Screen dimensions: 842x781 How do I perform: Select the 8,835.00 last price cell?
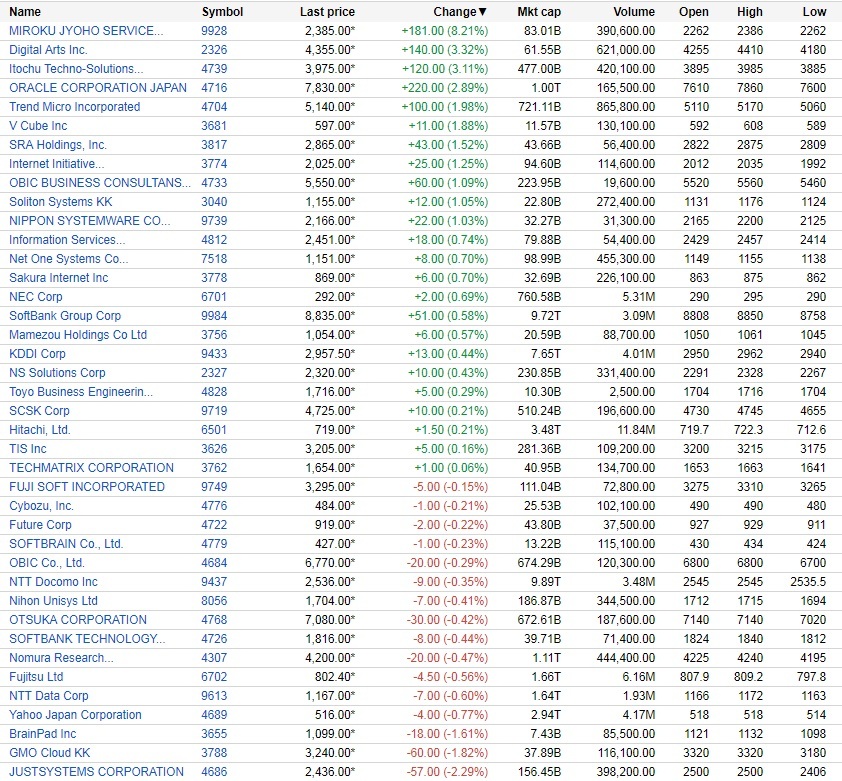(330, 316)
